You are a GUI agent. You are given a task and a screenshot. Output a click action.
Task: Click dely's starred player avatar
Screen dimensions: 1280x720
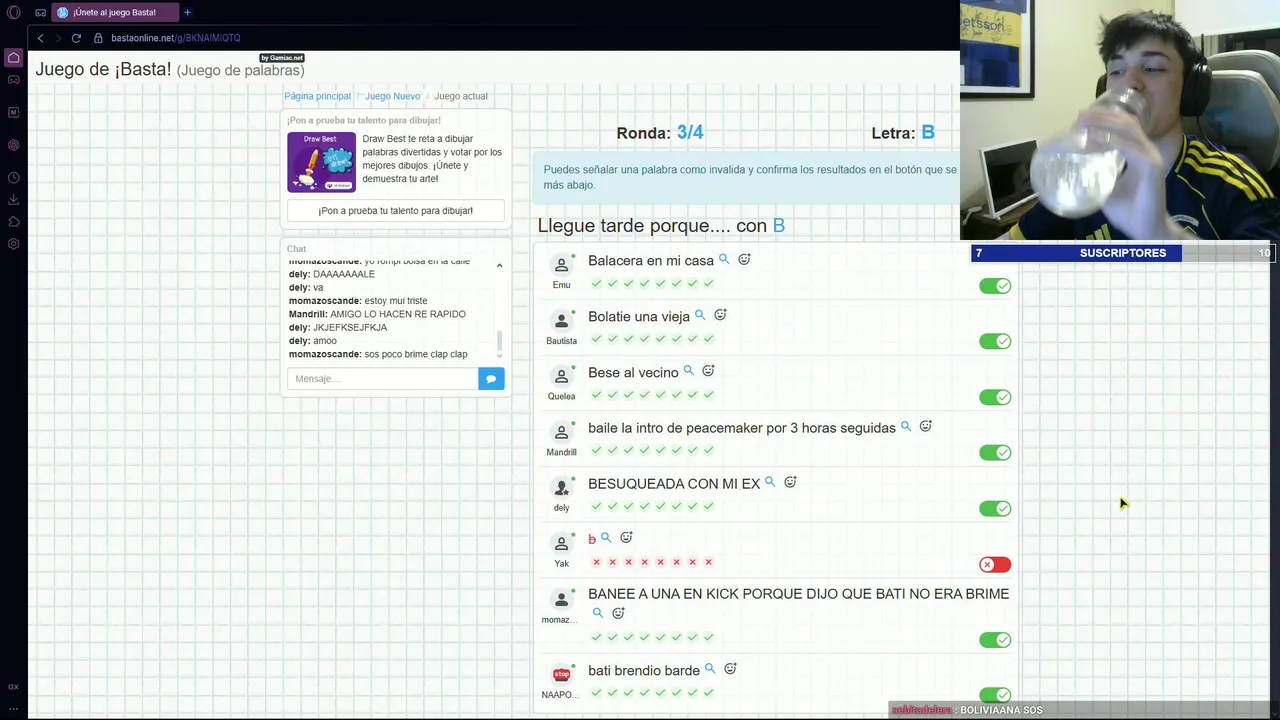[561, 488]
